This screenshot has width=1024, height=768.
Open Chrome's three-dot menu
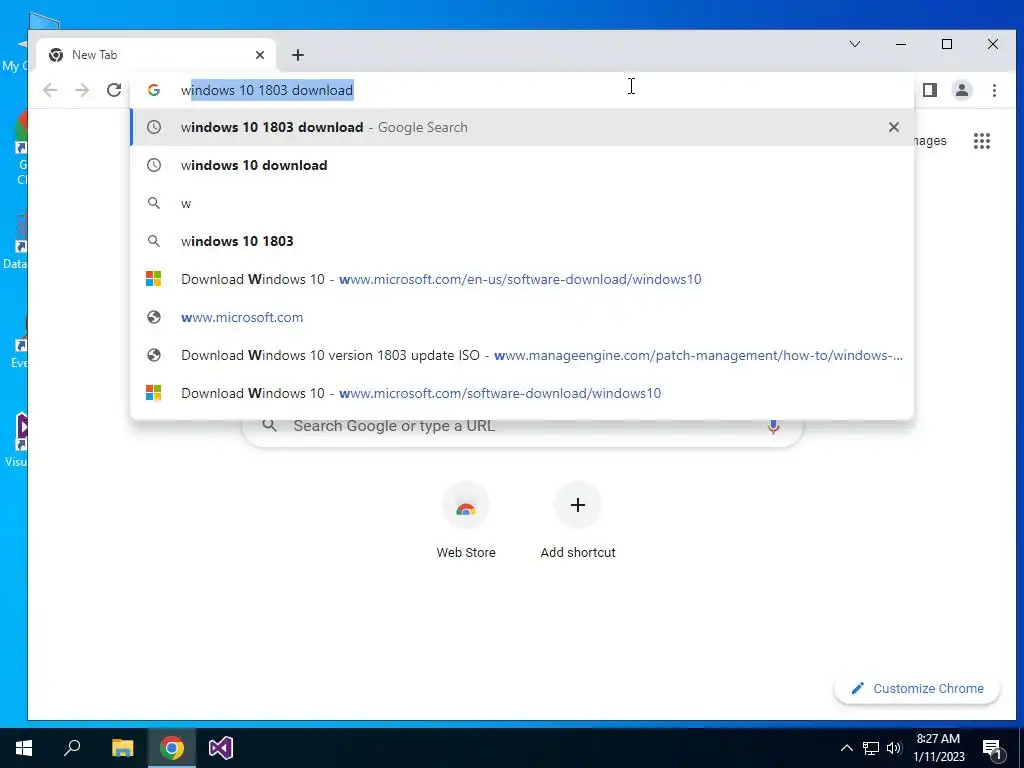(994, 90)
